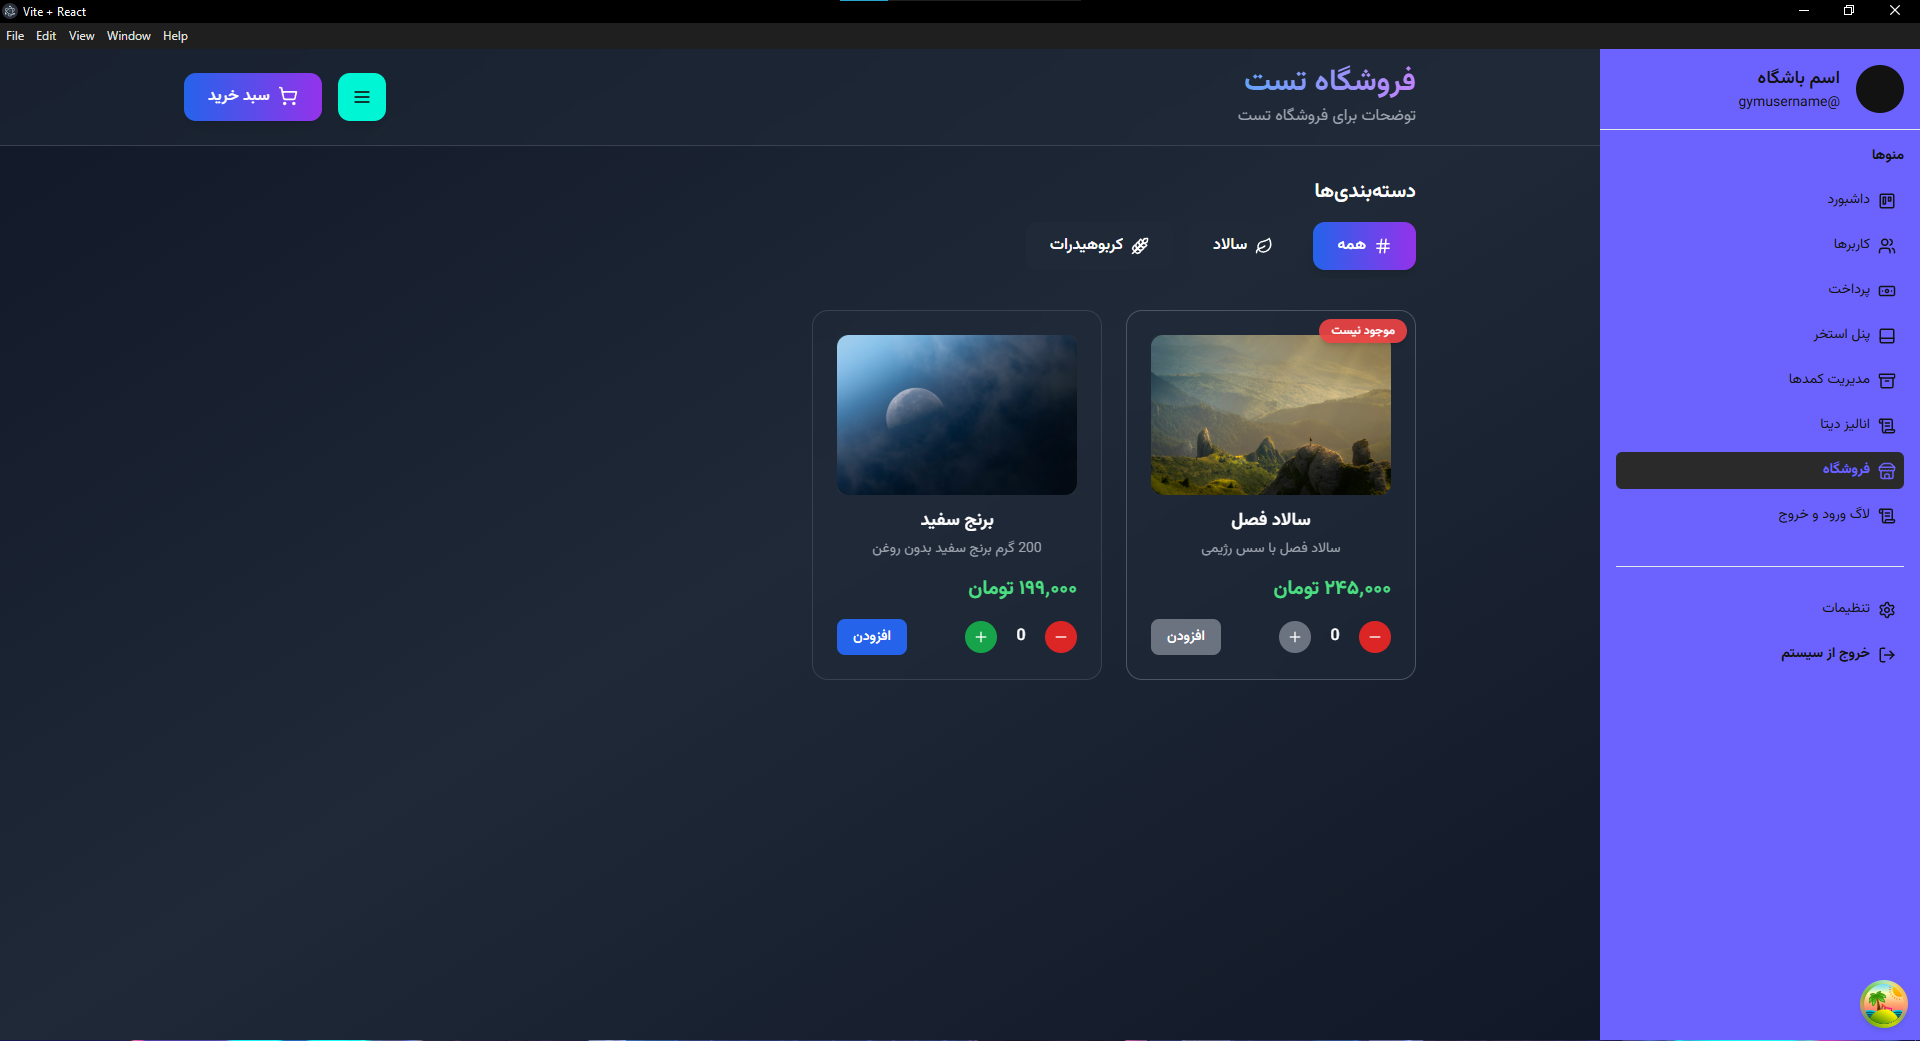
Task: Click the پنل استخر pool panel icon
Action: (x=1888, y=335)
